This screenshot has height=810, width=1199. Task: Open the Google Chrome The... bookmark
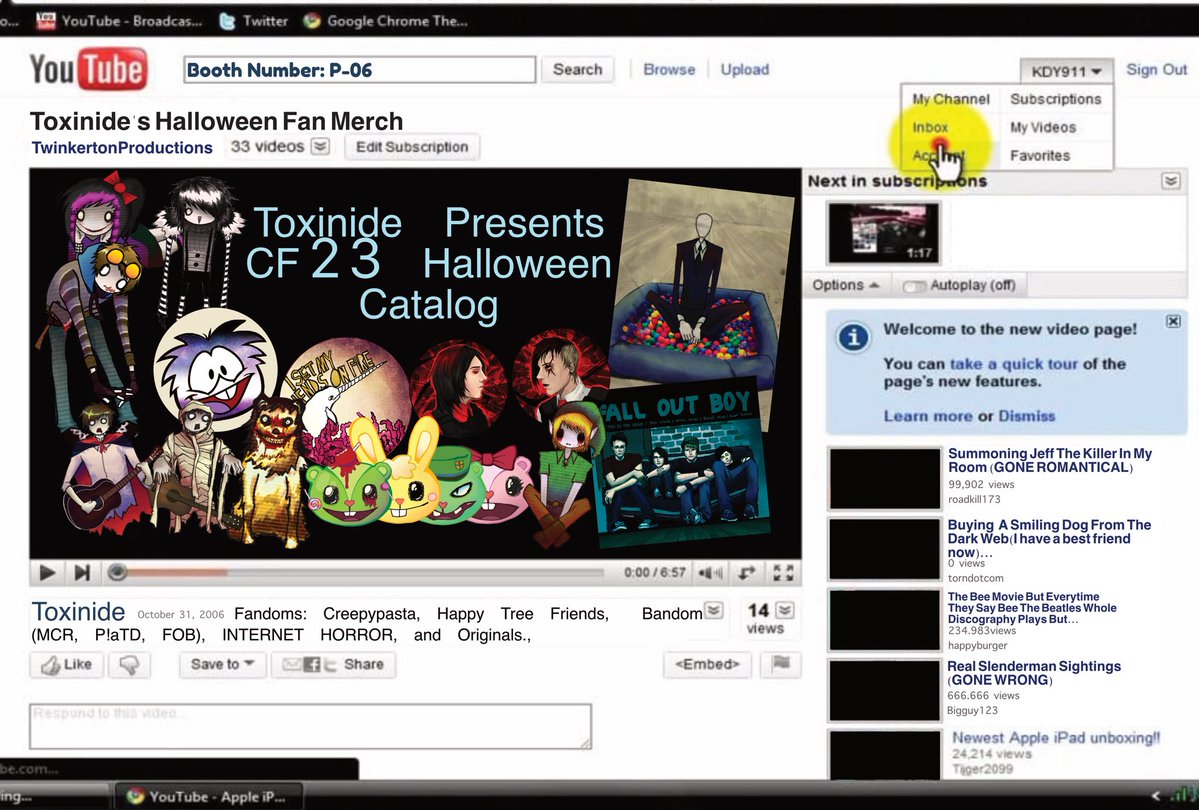pyautogui.click(x=385, y=21)
